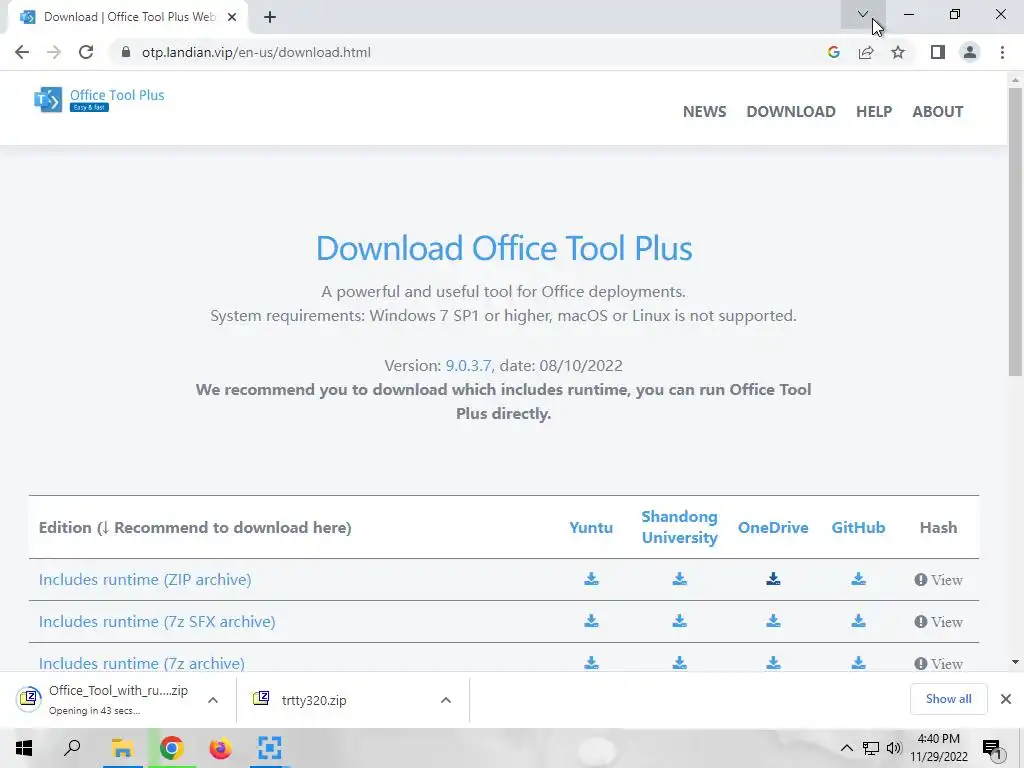1024x768 pixels.
Task: Open the Office Tool Plus logo homepage
Action: coord(99,99)
